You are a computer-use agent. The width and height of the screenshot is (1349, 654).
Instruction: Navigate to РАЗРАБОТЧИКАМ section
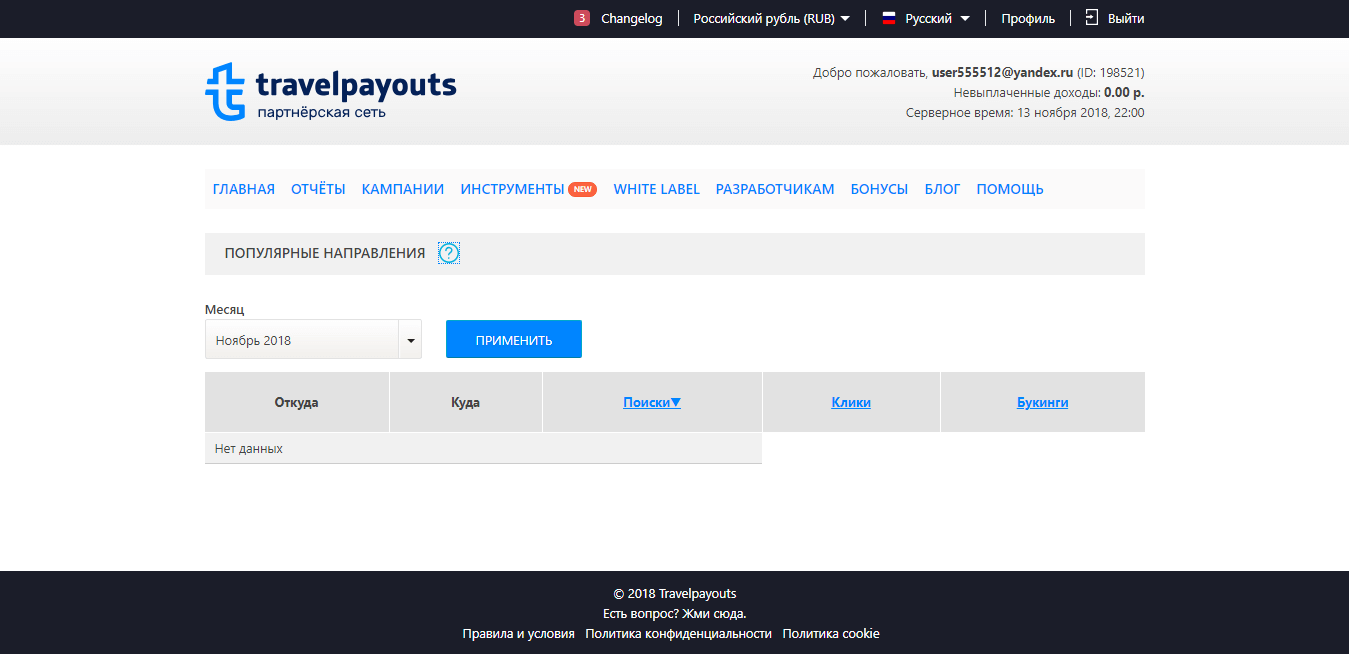pyautogui.click(x=775, y=189)
